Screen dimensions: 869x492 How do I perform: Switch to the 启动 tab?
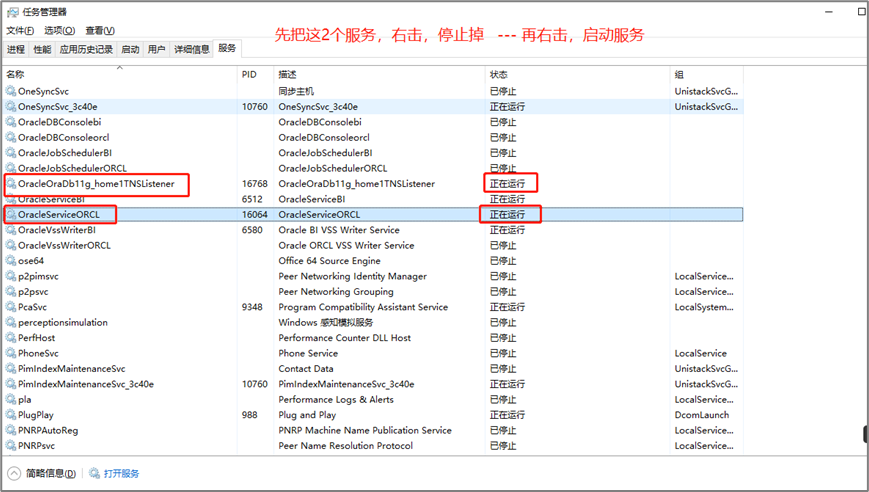click(x=130, y=49)
